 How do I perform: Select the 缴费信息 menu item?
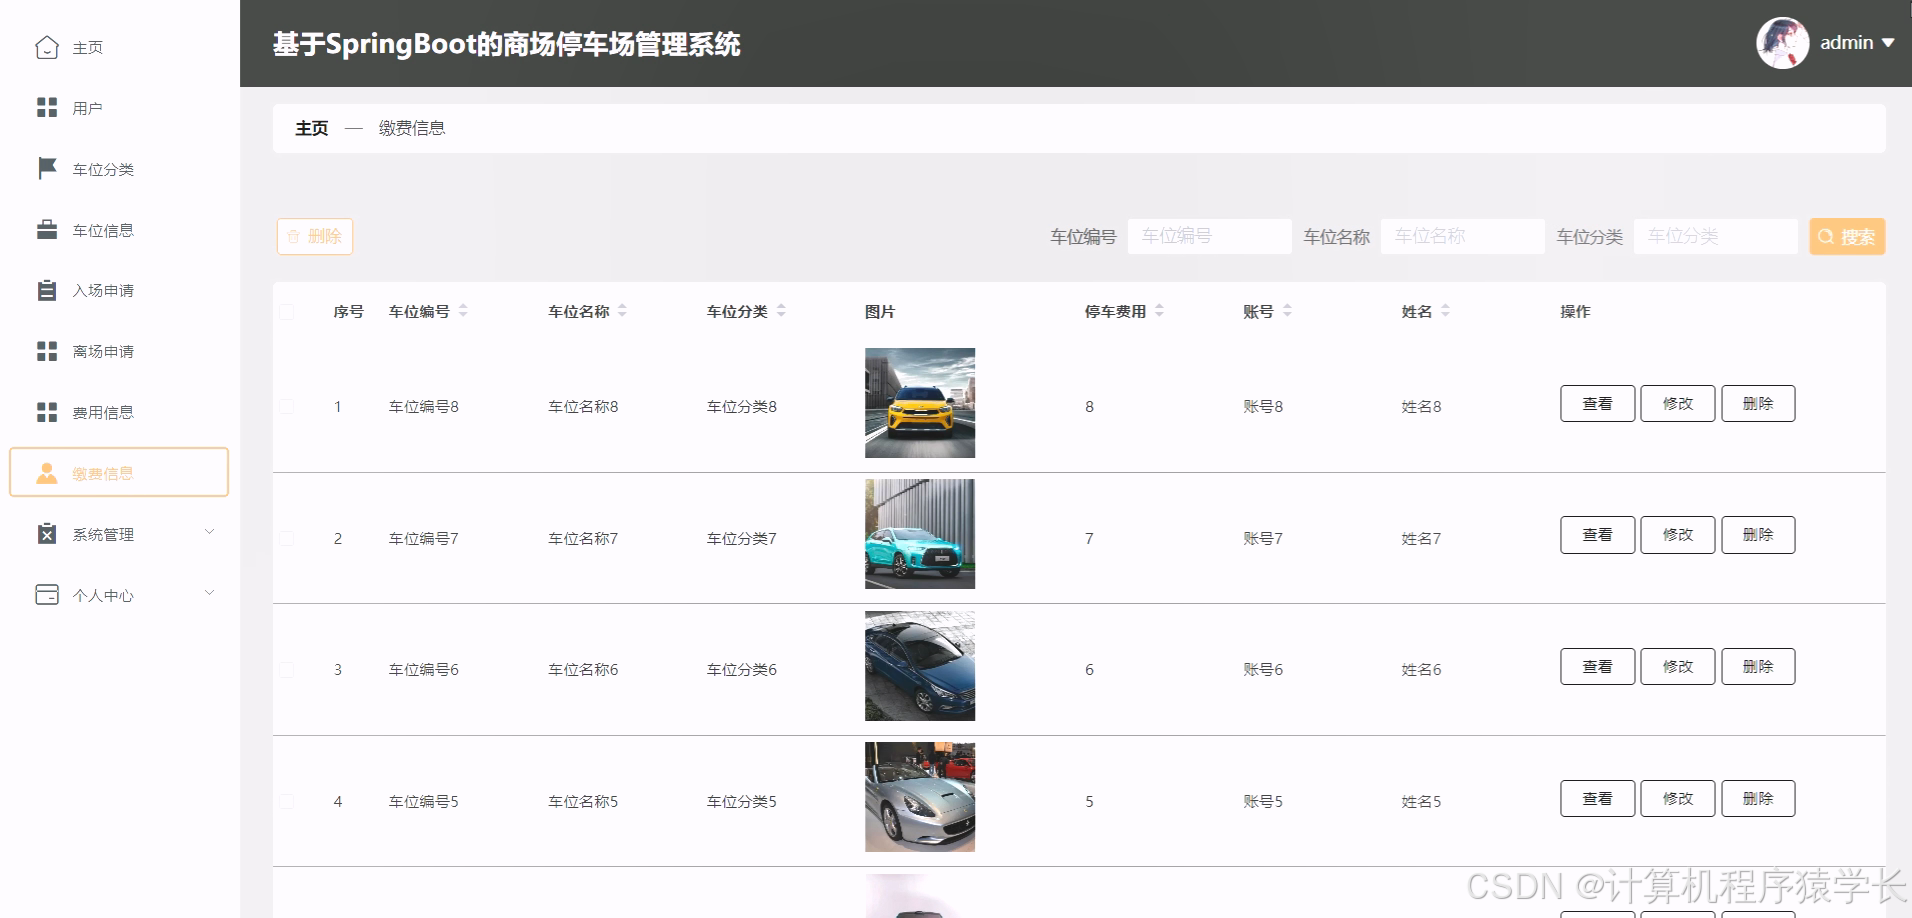pos(119,472)
